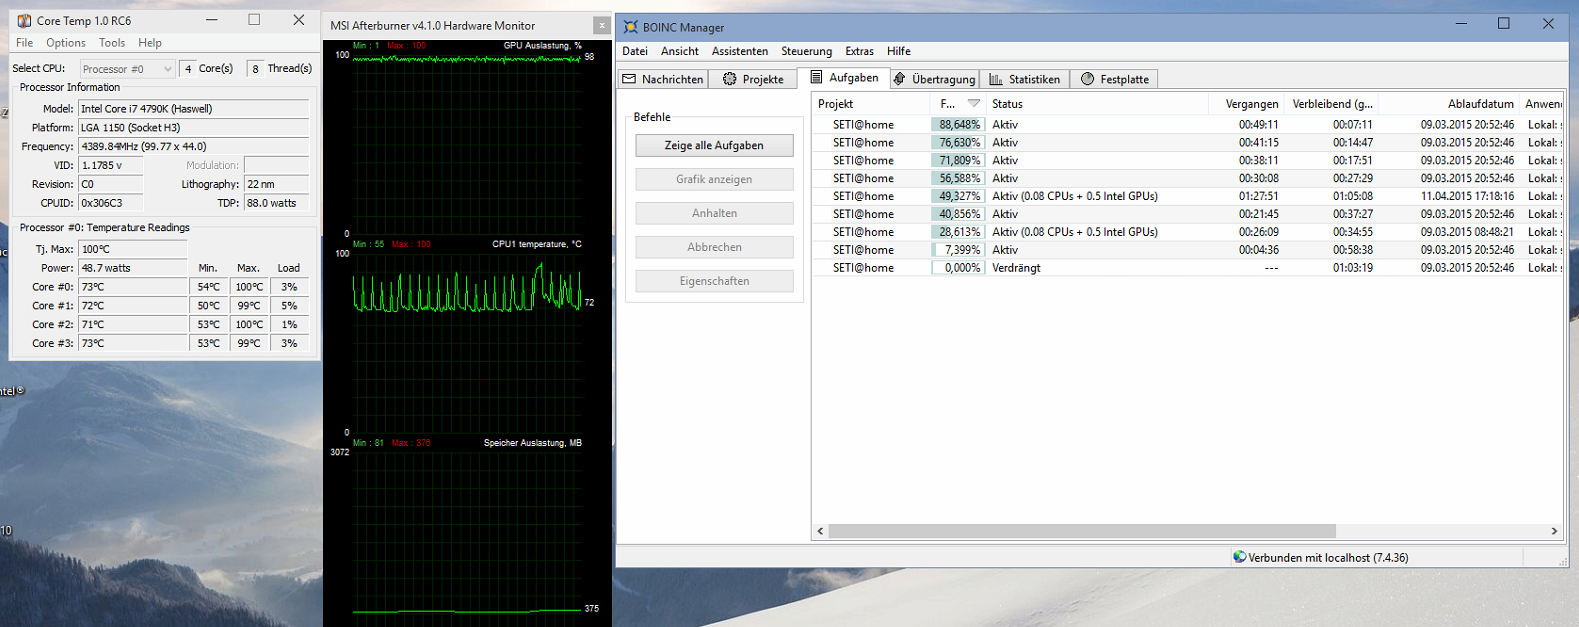The image size is (1579, 627).
Task: Open the Steuerung menu
Action: point(806,51)
